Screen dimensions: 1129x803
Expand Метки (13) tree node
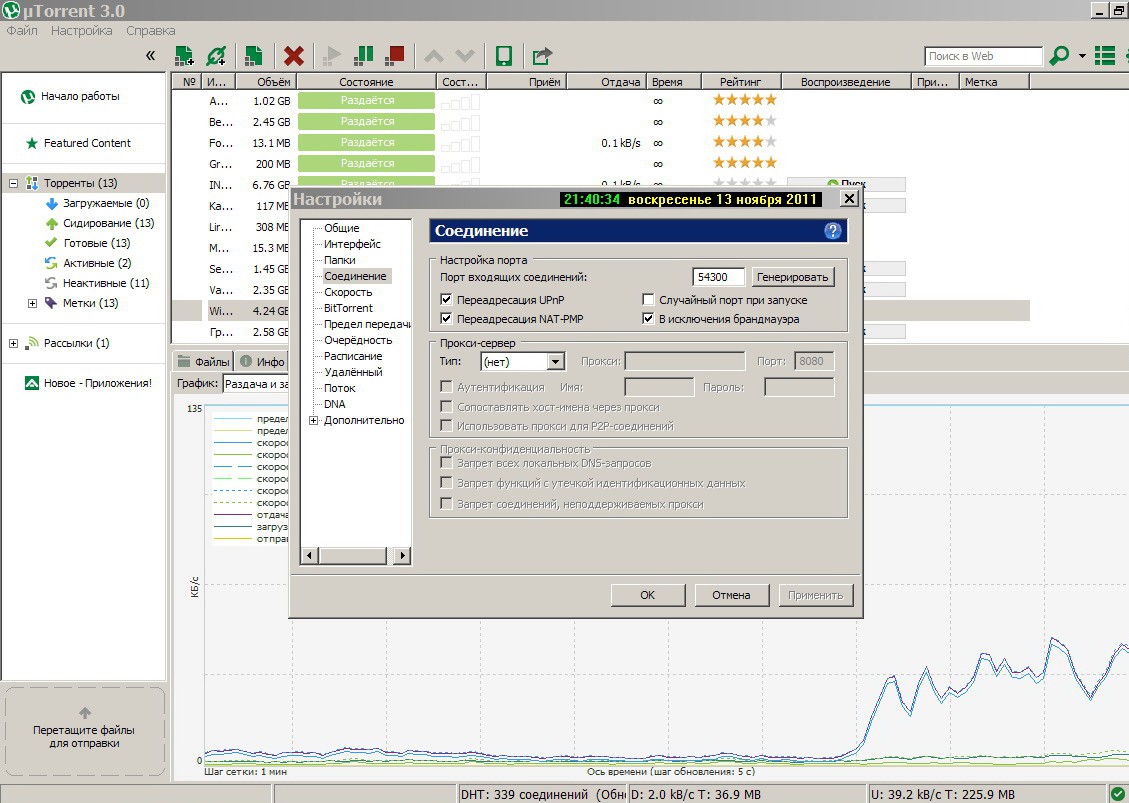[x=32, y=303]
